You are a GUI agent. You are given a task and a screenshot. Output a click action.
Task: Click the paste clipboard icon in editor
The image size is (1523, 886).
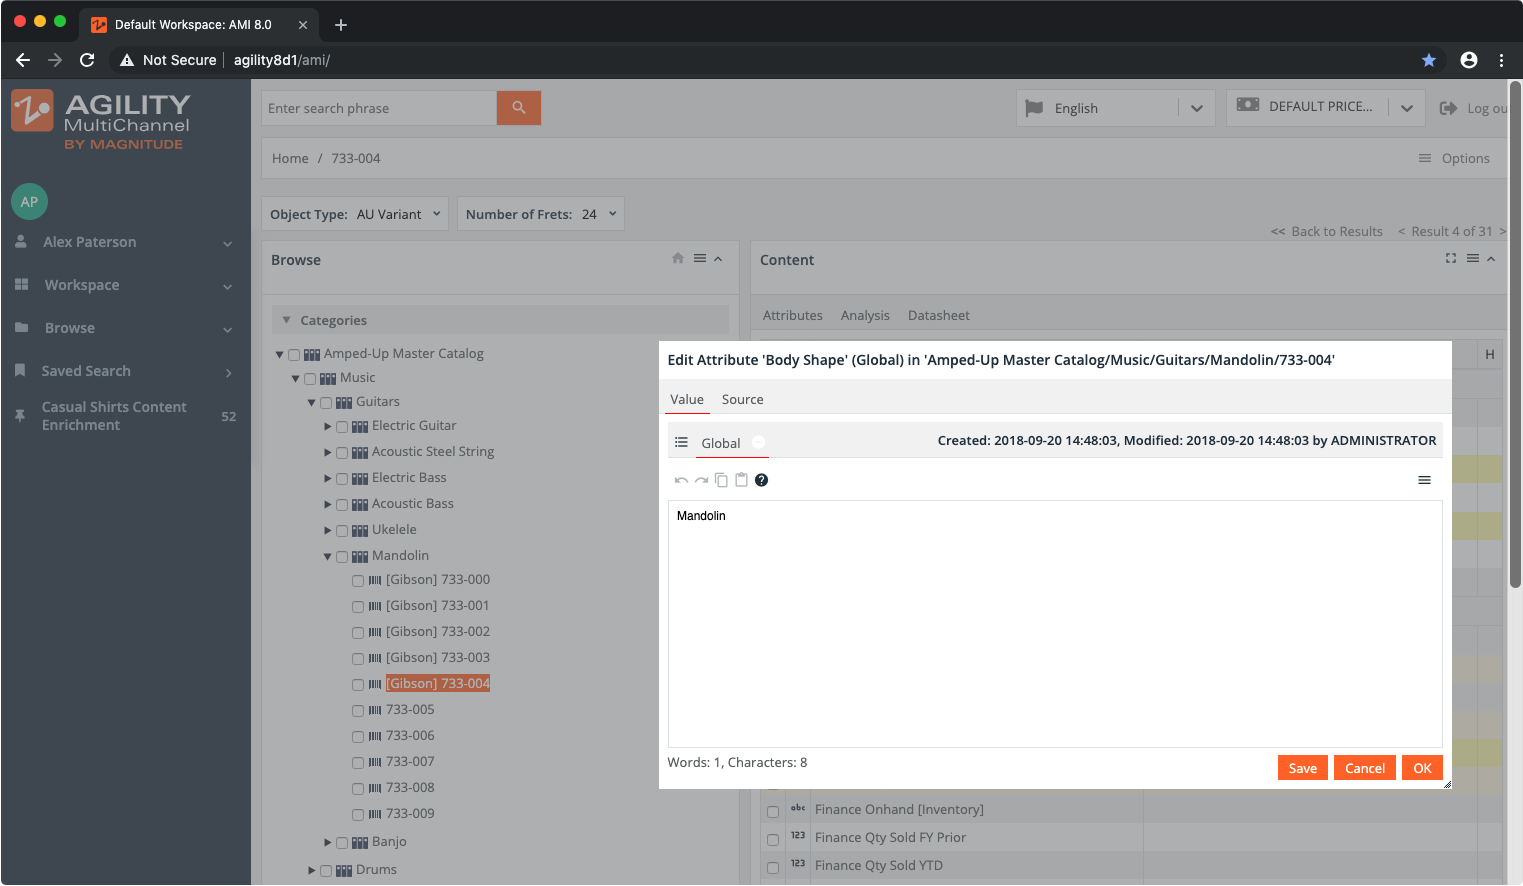coord(741,480)
